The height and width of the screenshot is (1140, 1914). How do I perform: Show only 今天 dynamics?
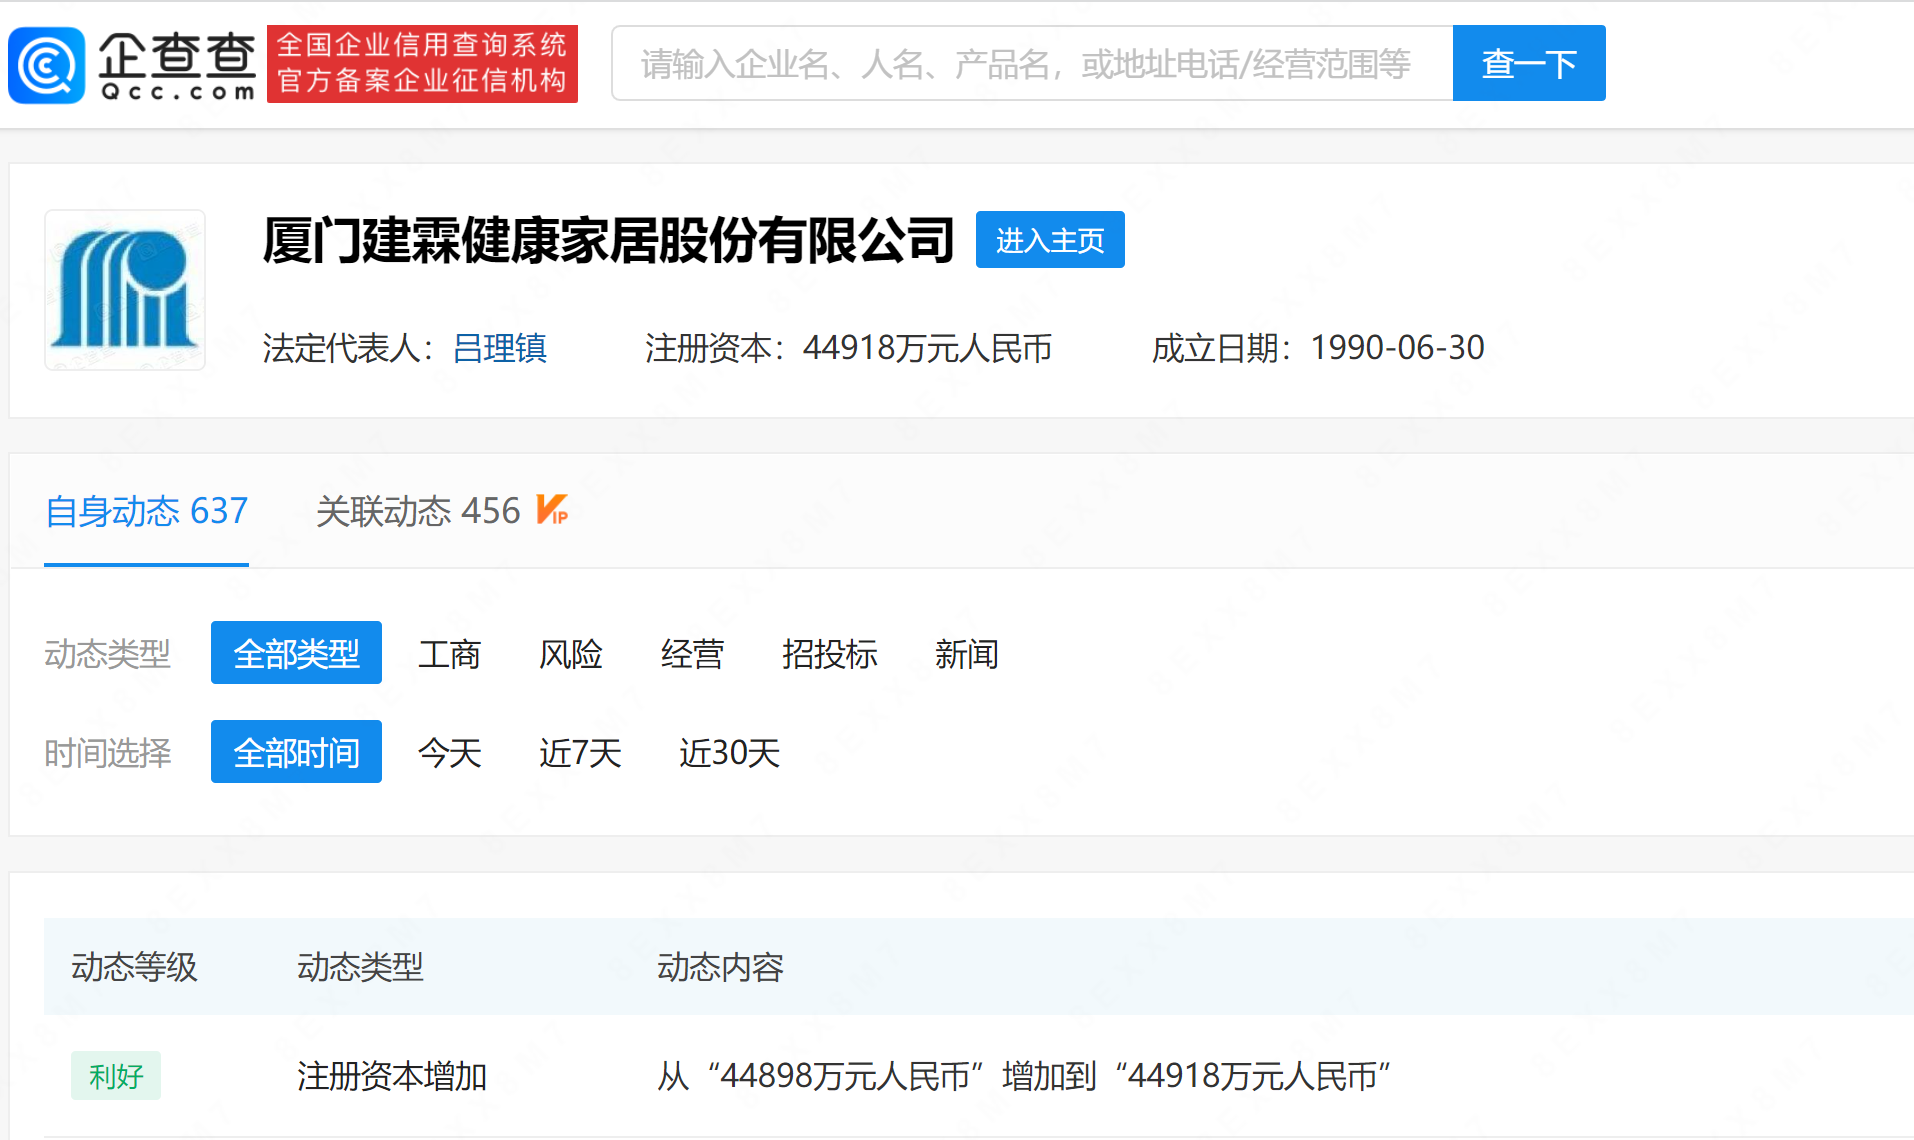[x=449, y=753]
